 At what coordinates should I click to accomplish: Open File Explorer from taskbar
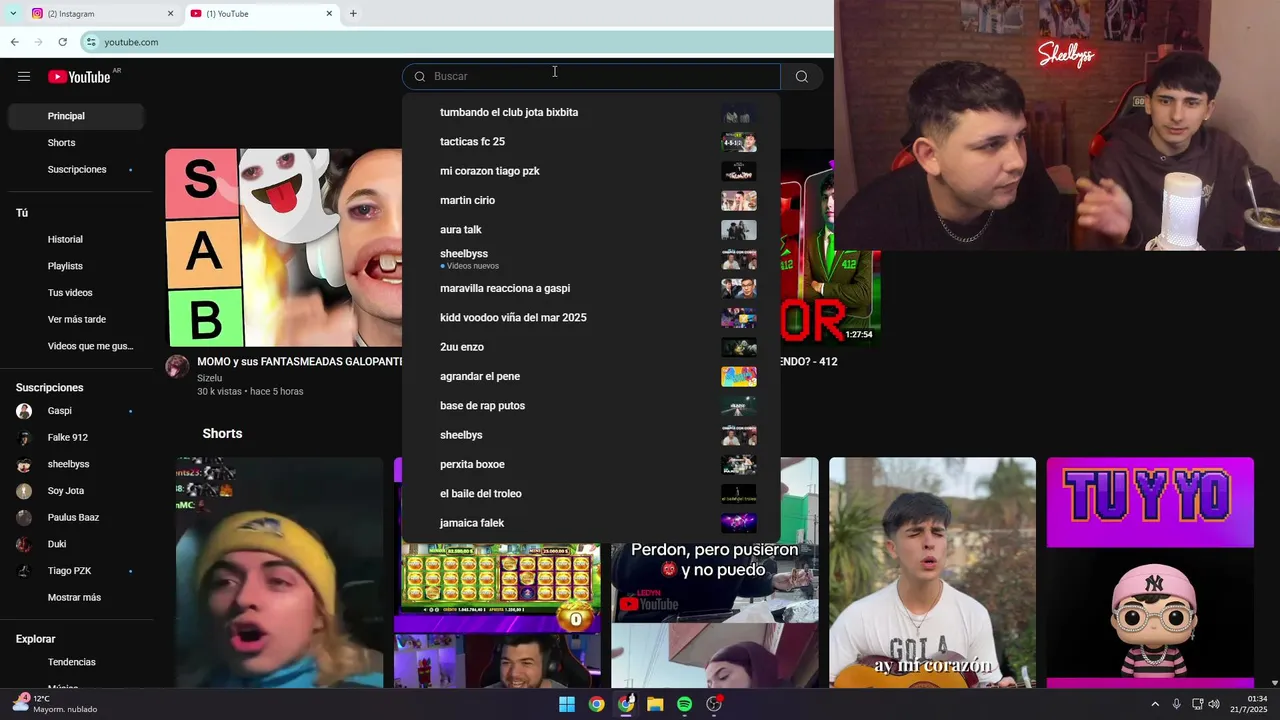click(x=655, y=704)
